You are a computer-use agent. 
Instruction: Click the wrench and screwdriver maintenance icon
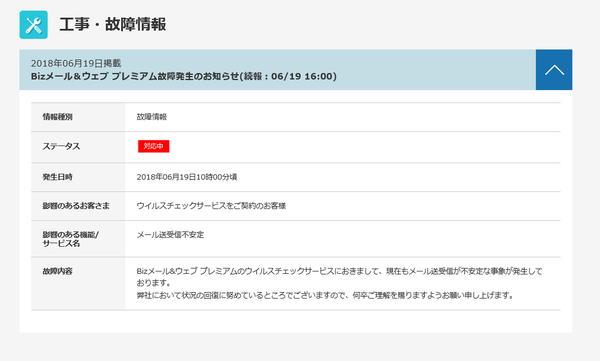coord(34,25)
